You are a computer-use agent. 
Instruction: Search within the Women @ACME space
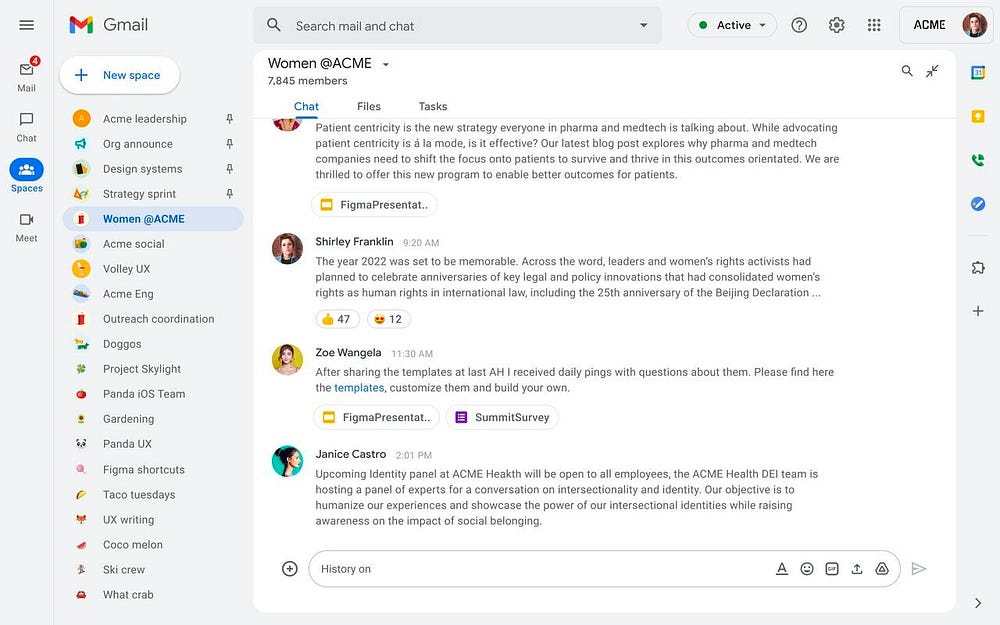pos(907,71)
